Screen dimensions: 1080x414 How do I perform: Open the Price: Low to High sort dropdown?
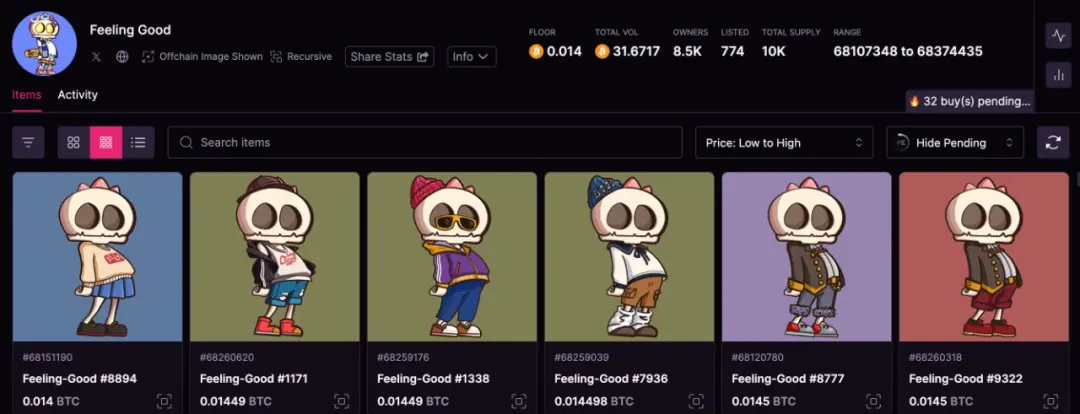tap(784, 143)
